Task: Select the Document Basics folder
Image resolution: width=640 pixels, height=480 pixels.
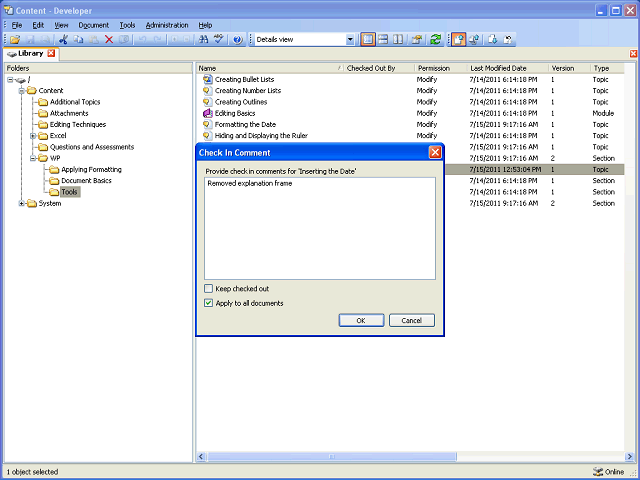Action: (87, 180)
